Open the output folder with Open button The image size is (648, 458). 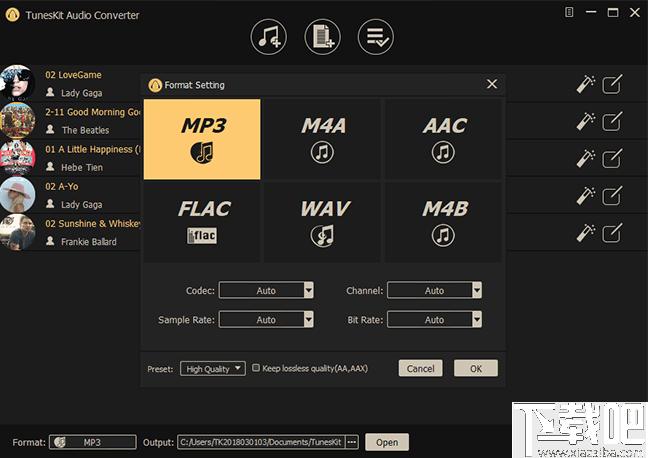(387, 442)
